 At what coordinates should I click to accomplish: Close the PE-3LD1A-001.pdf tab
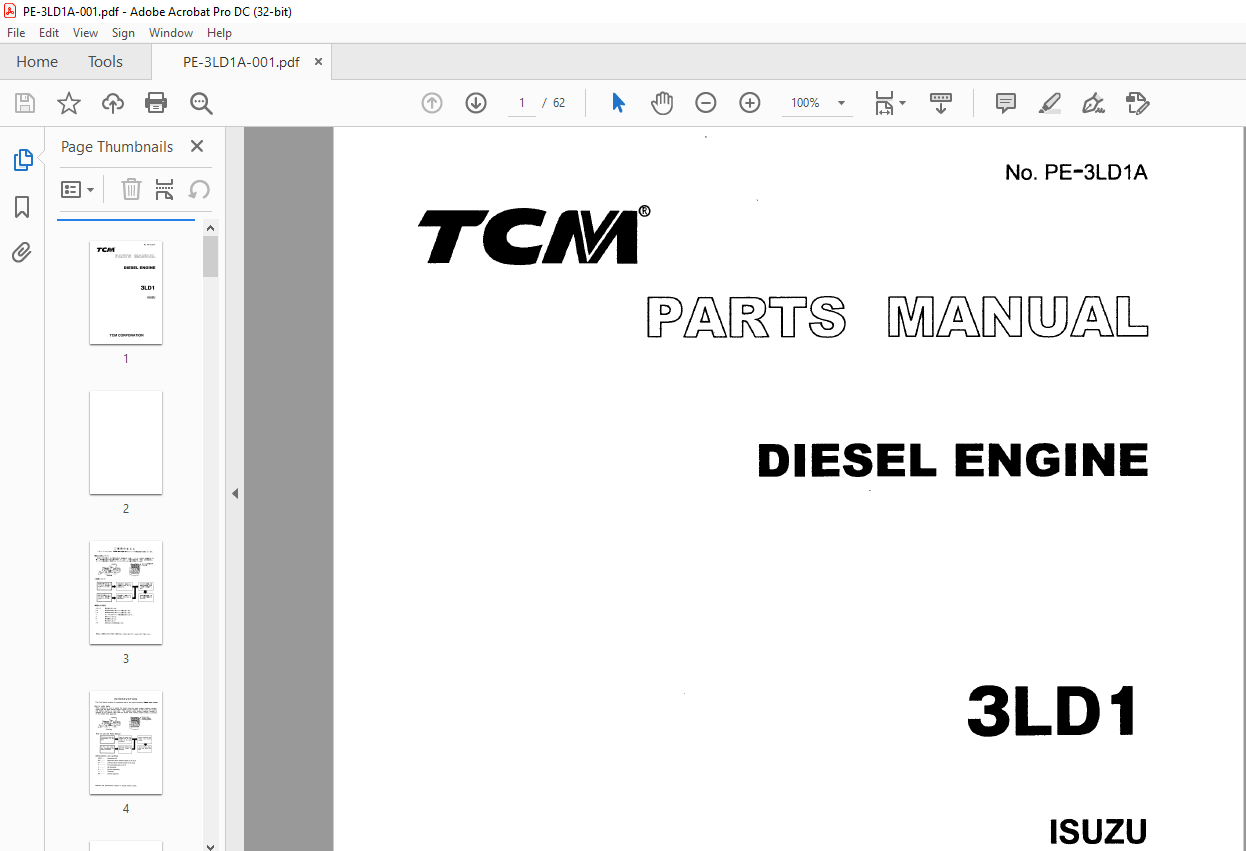coord(319,62)
